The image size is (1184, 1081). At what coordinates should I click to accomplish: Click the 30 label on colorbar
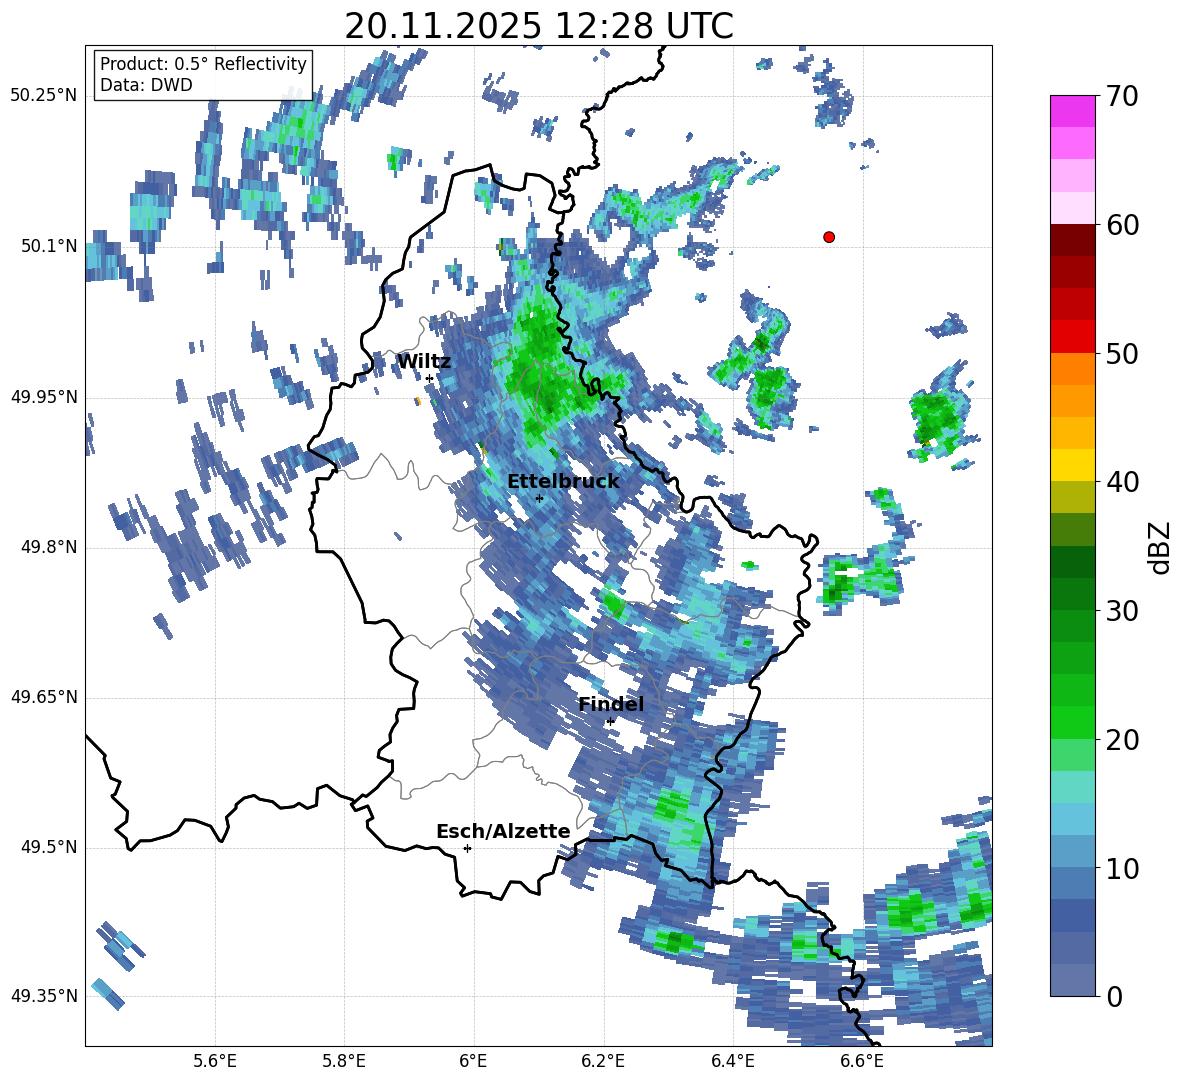coord(1121,611)
